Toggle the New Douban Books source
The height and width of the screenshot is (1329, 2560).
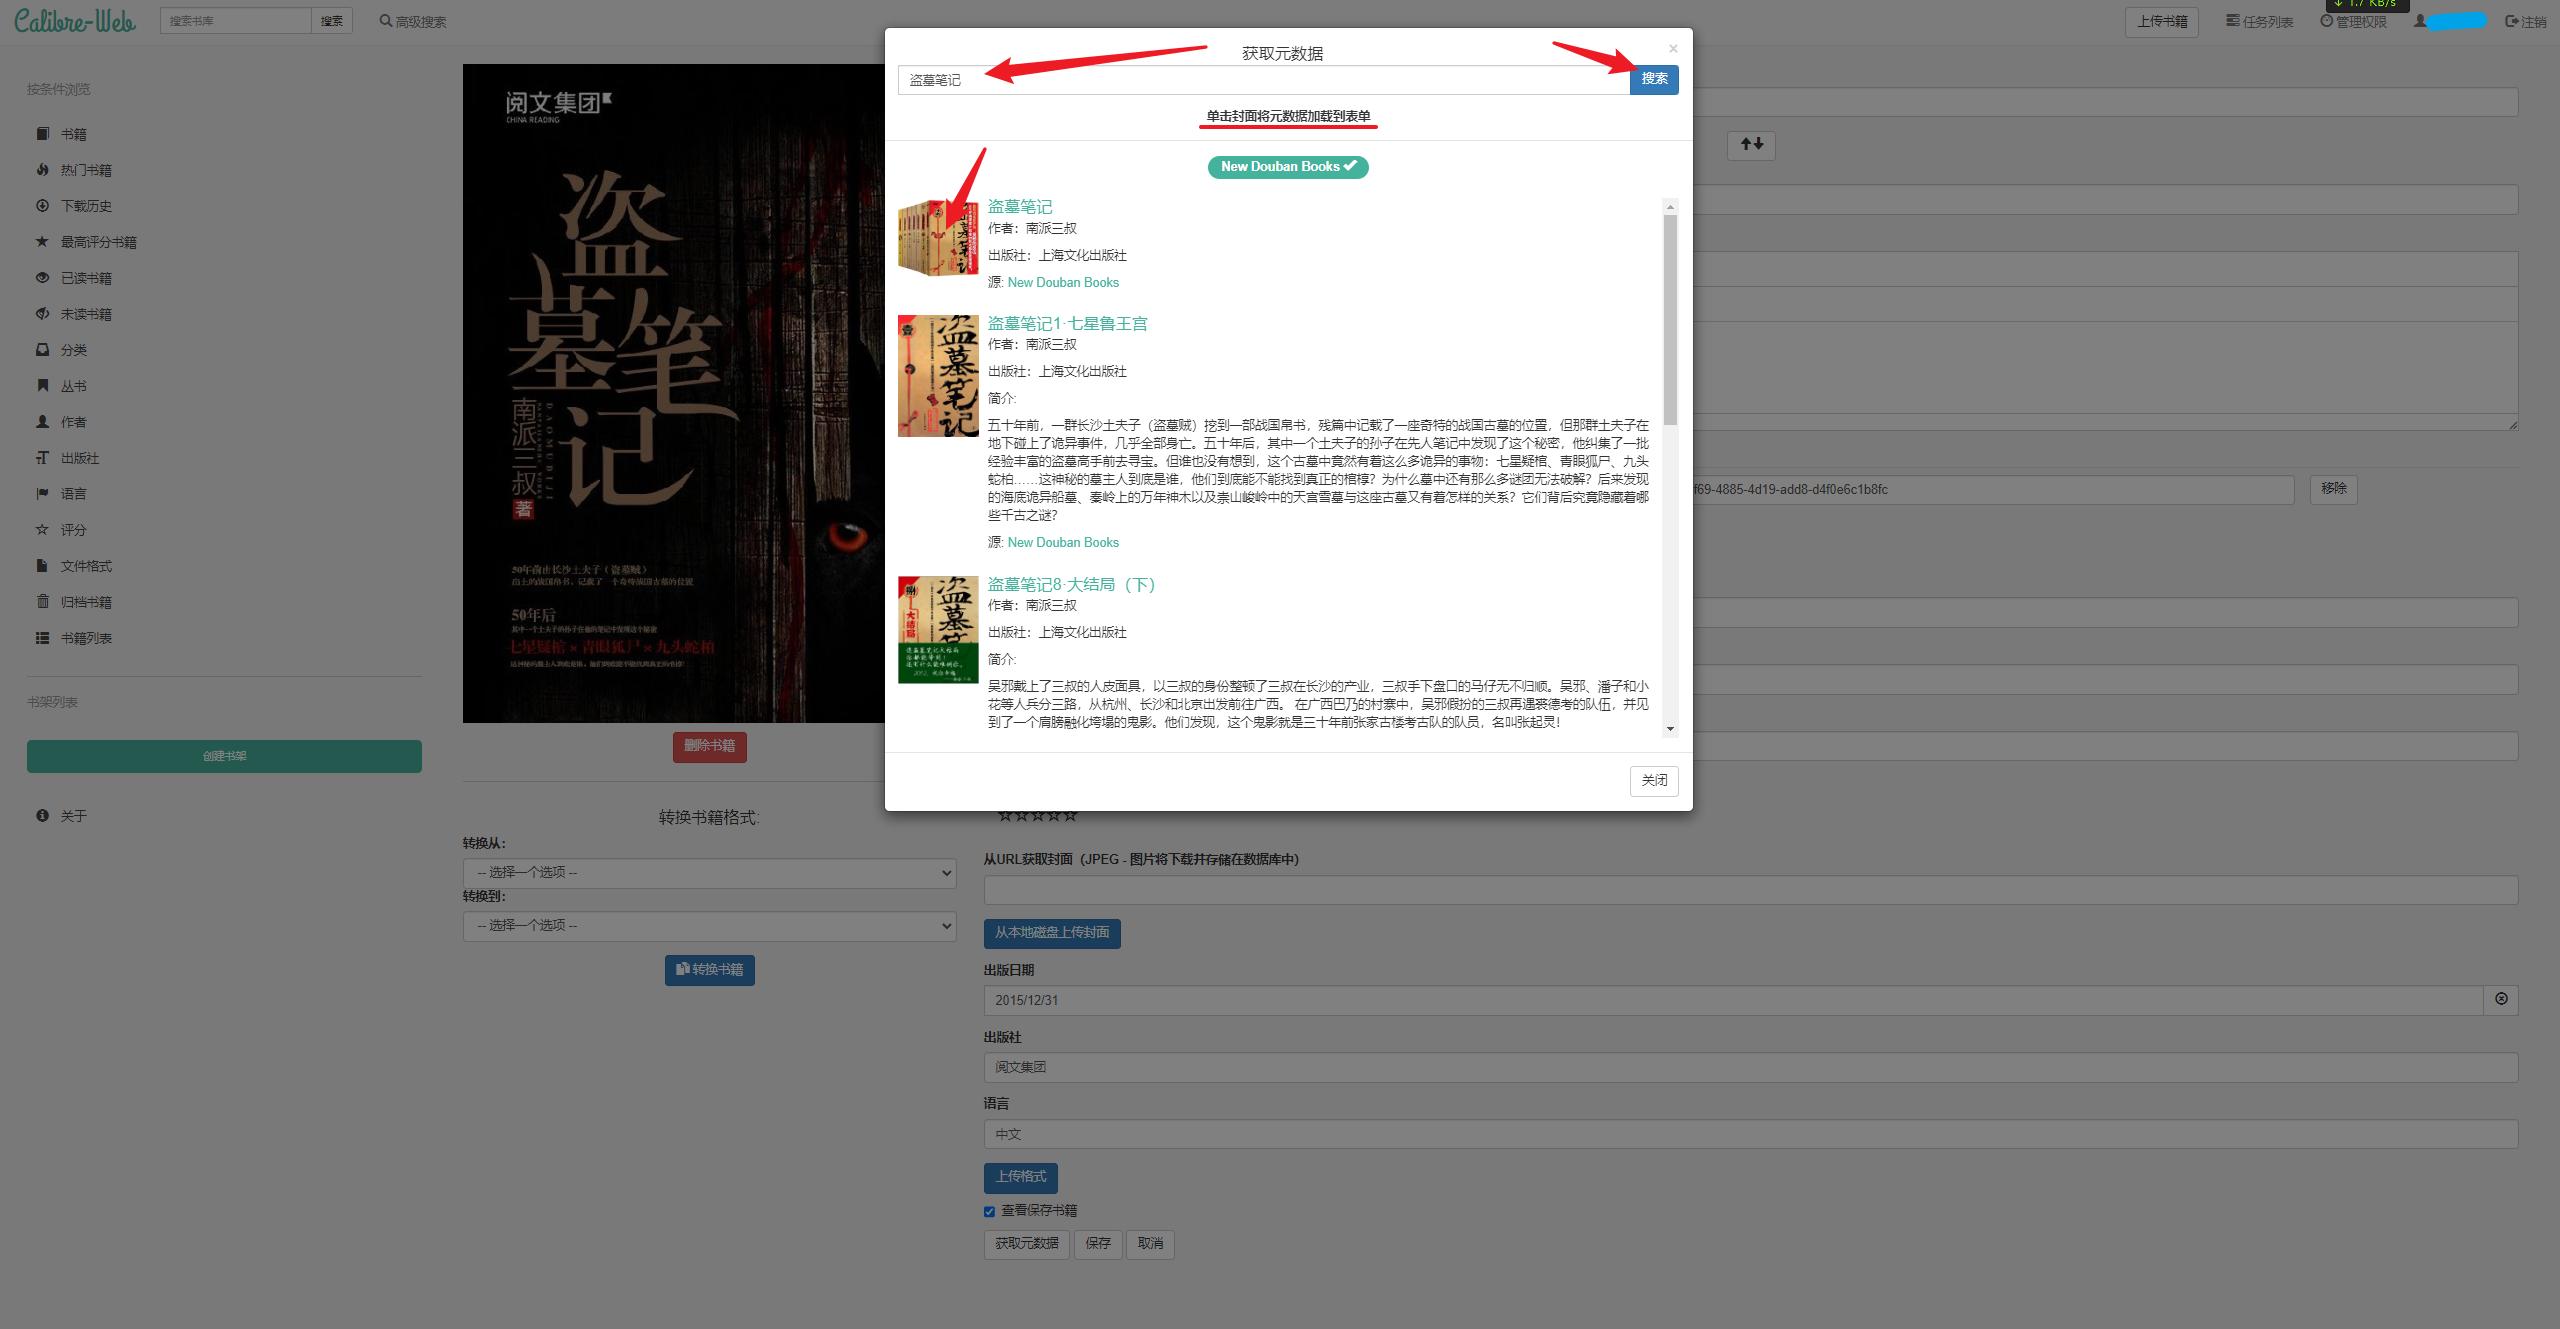[x=1287, y=167]
